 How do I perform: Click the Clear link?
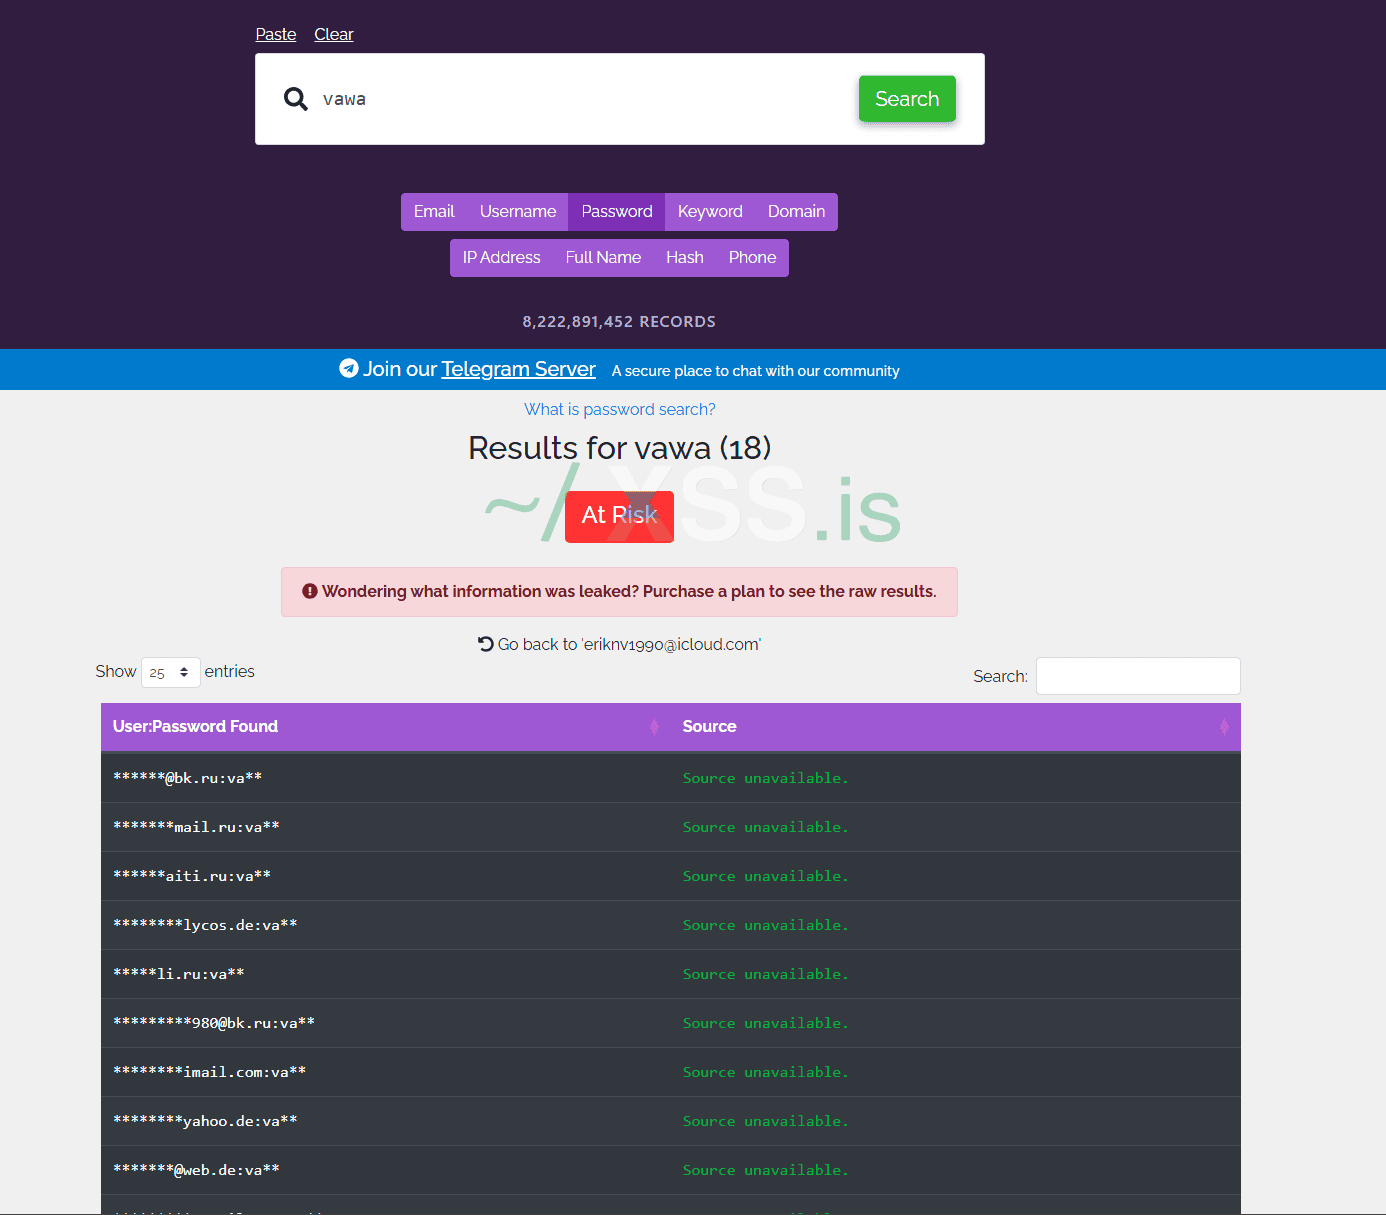[x=334, y=34]
